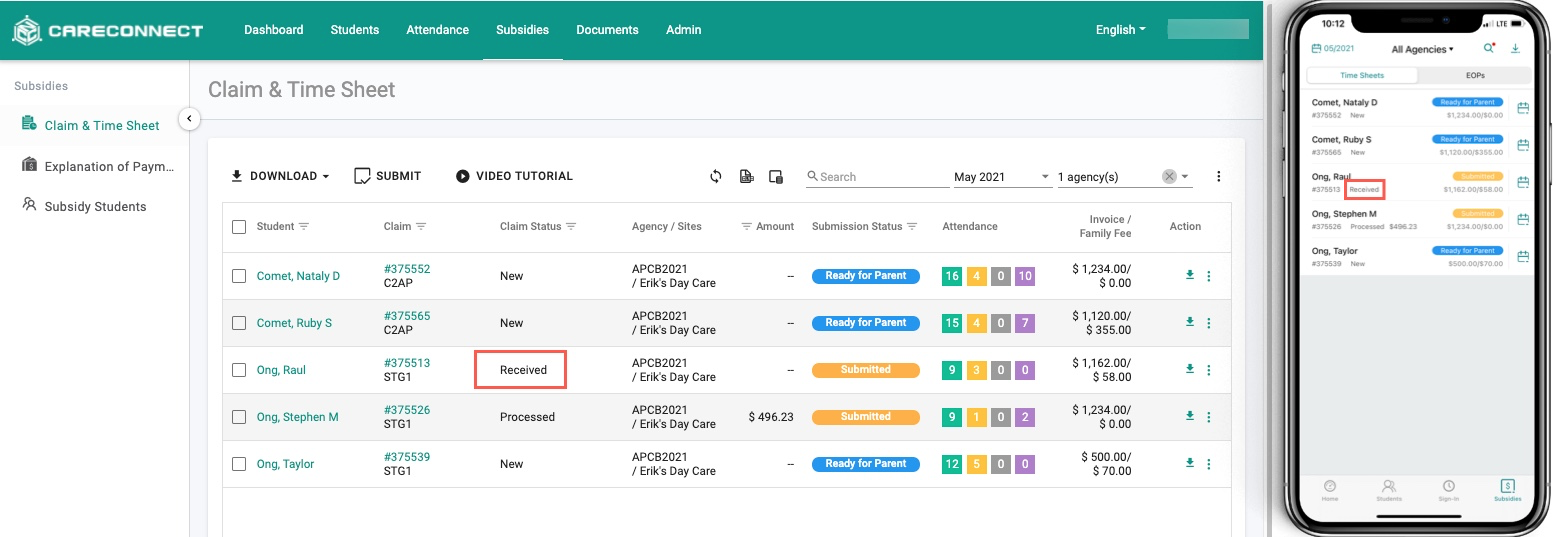The image size is (1556, 537).
Task: Check the box for Comet, Nataly D
Action: [x=239, y=276]
